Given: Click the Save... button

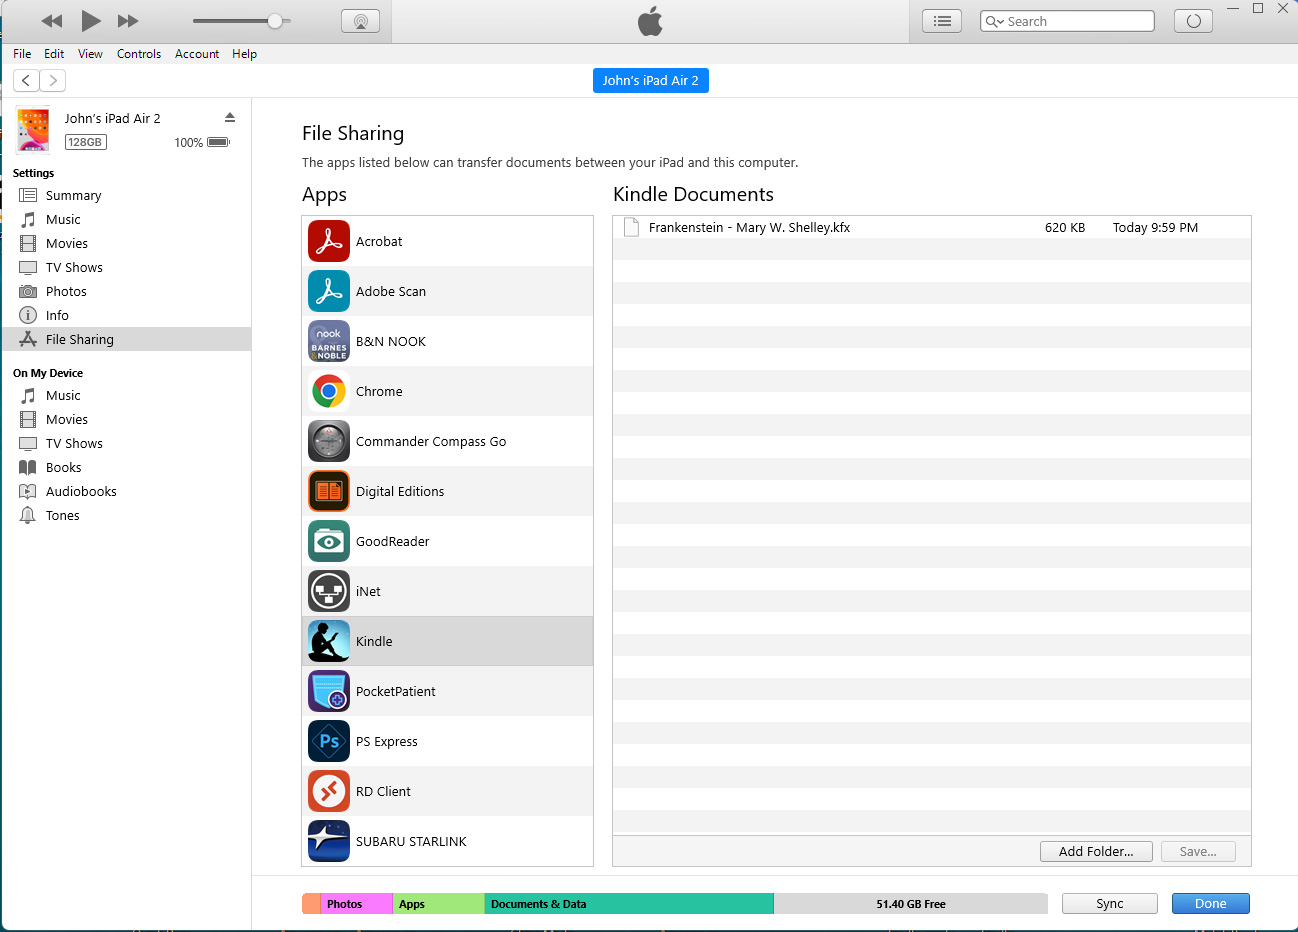Looking at the screenshot, I should (1198, 851).
